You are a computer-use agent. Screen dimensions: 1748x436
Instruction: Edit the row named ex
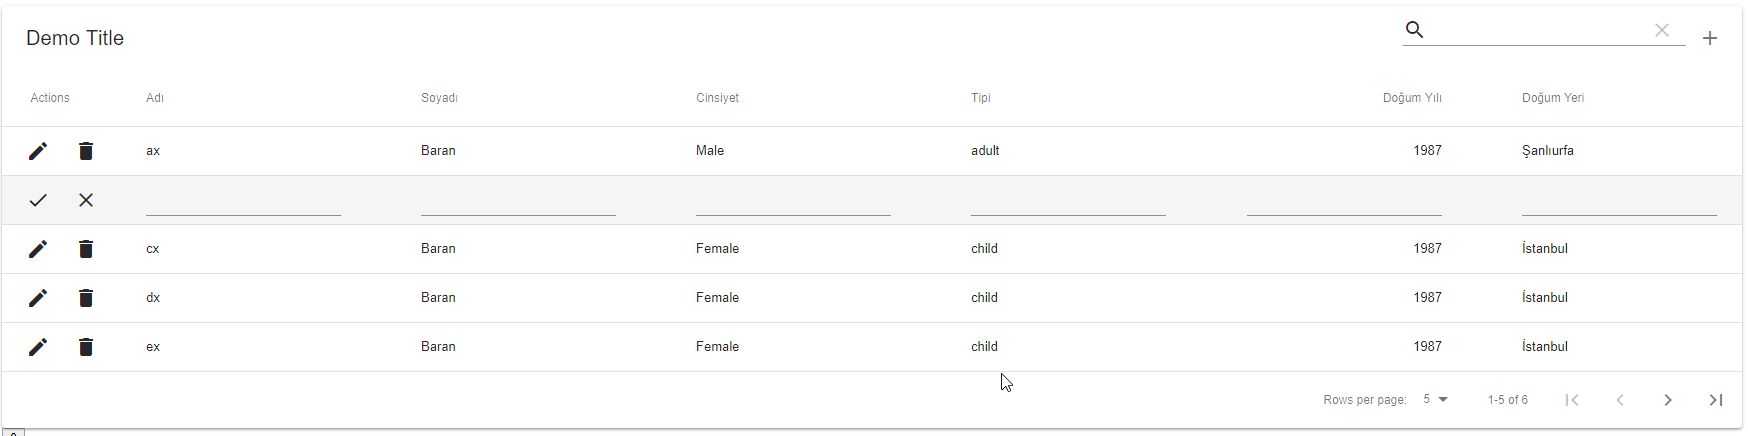38,347
